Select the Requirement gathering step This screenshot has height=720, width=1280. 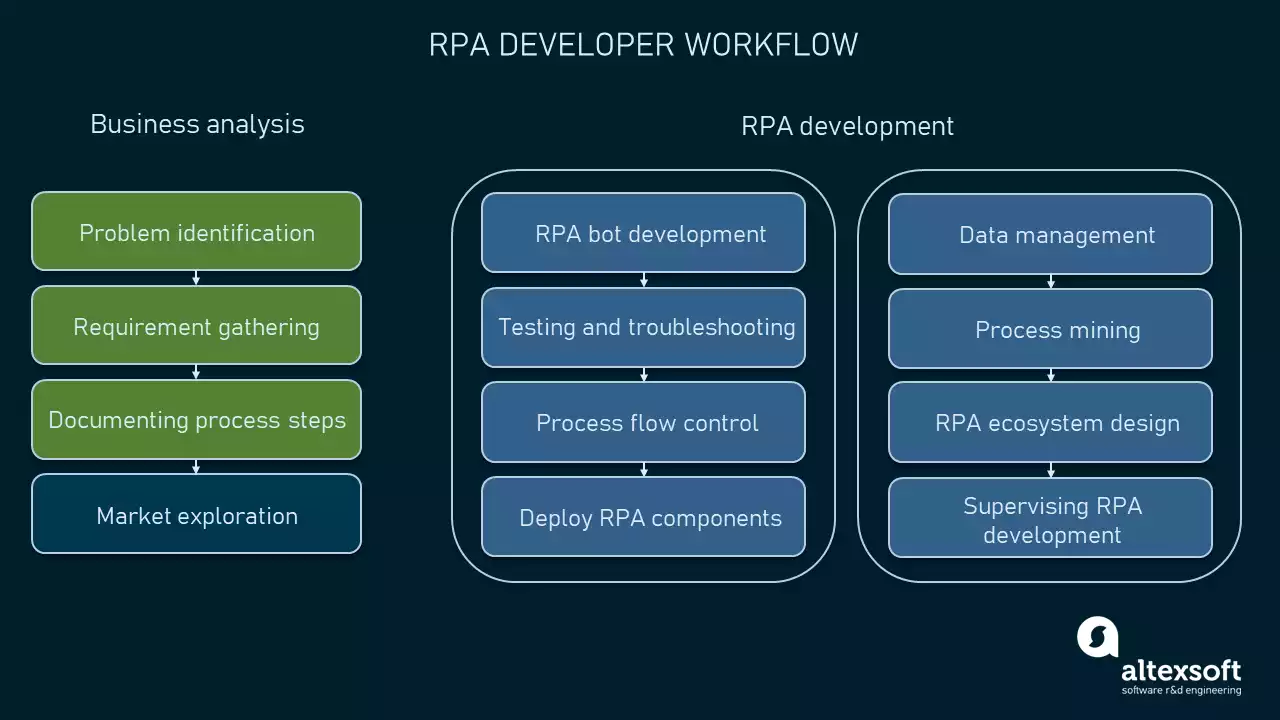point(196,325)
